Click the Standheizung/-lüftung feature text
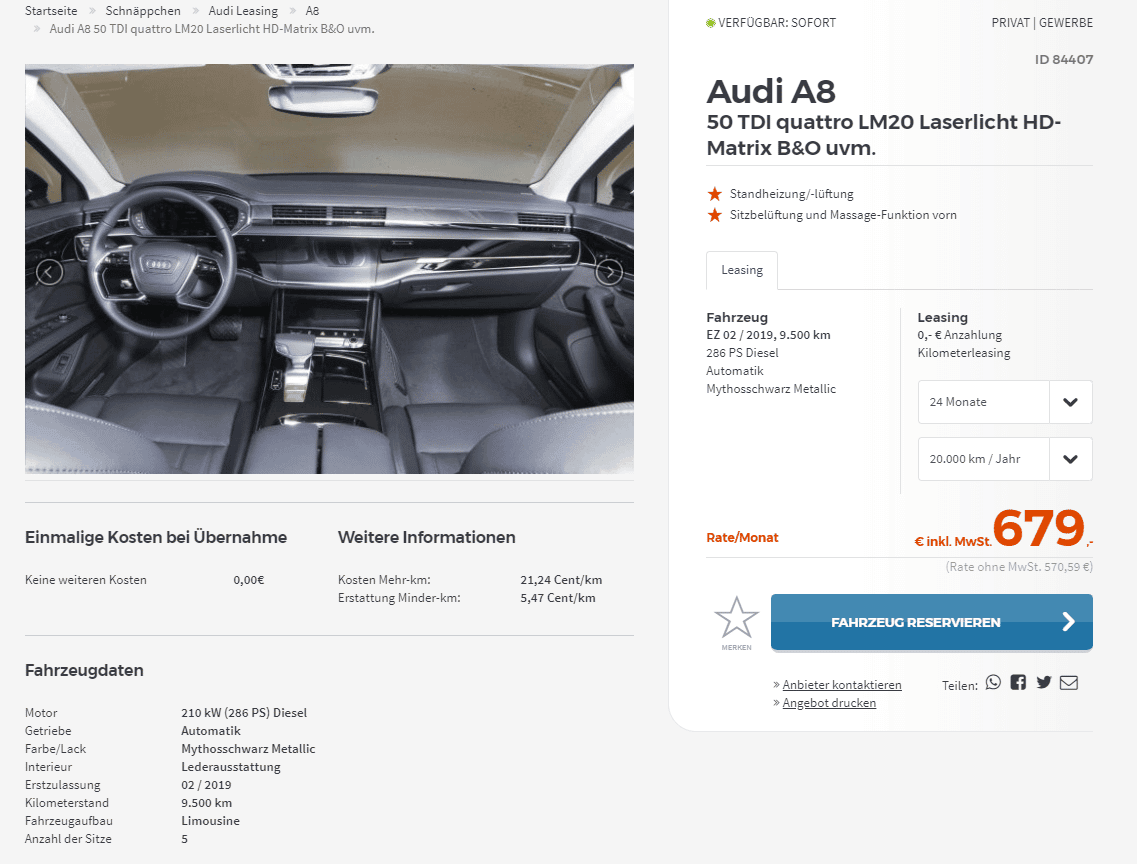1137x864 pixels. [791, 194]
